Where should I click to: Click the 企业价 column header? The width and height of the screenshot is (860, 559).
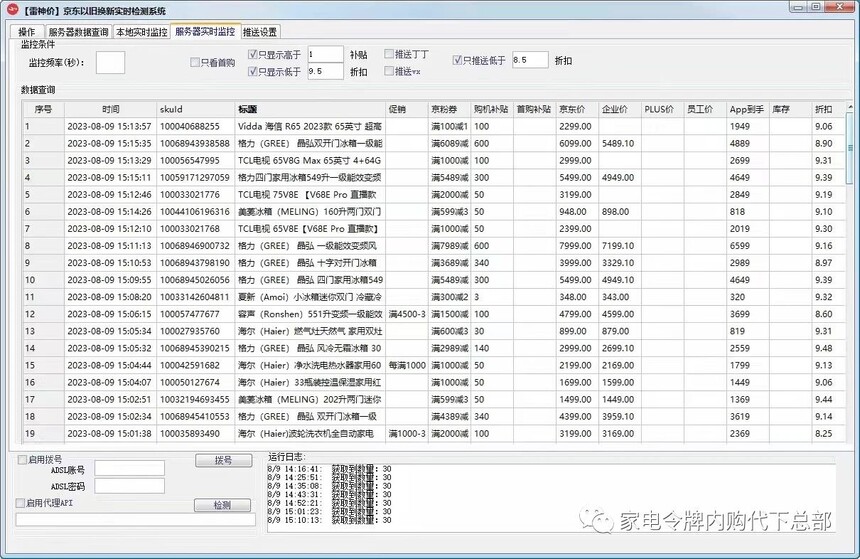620,109
